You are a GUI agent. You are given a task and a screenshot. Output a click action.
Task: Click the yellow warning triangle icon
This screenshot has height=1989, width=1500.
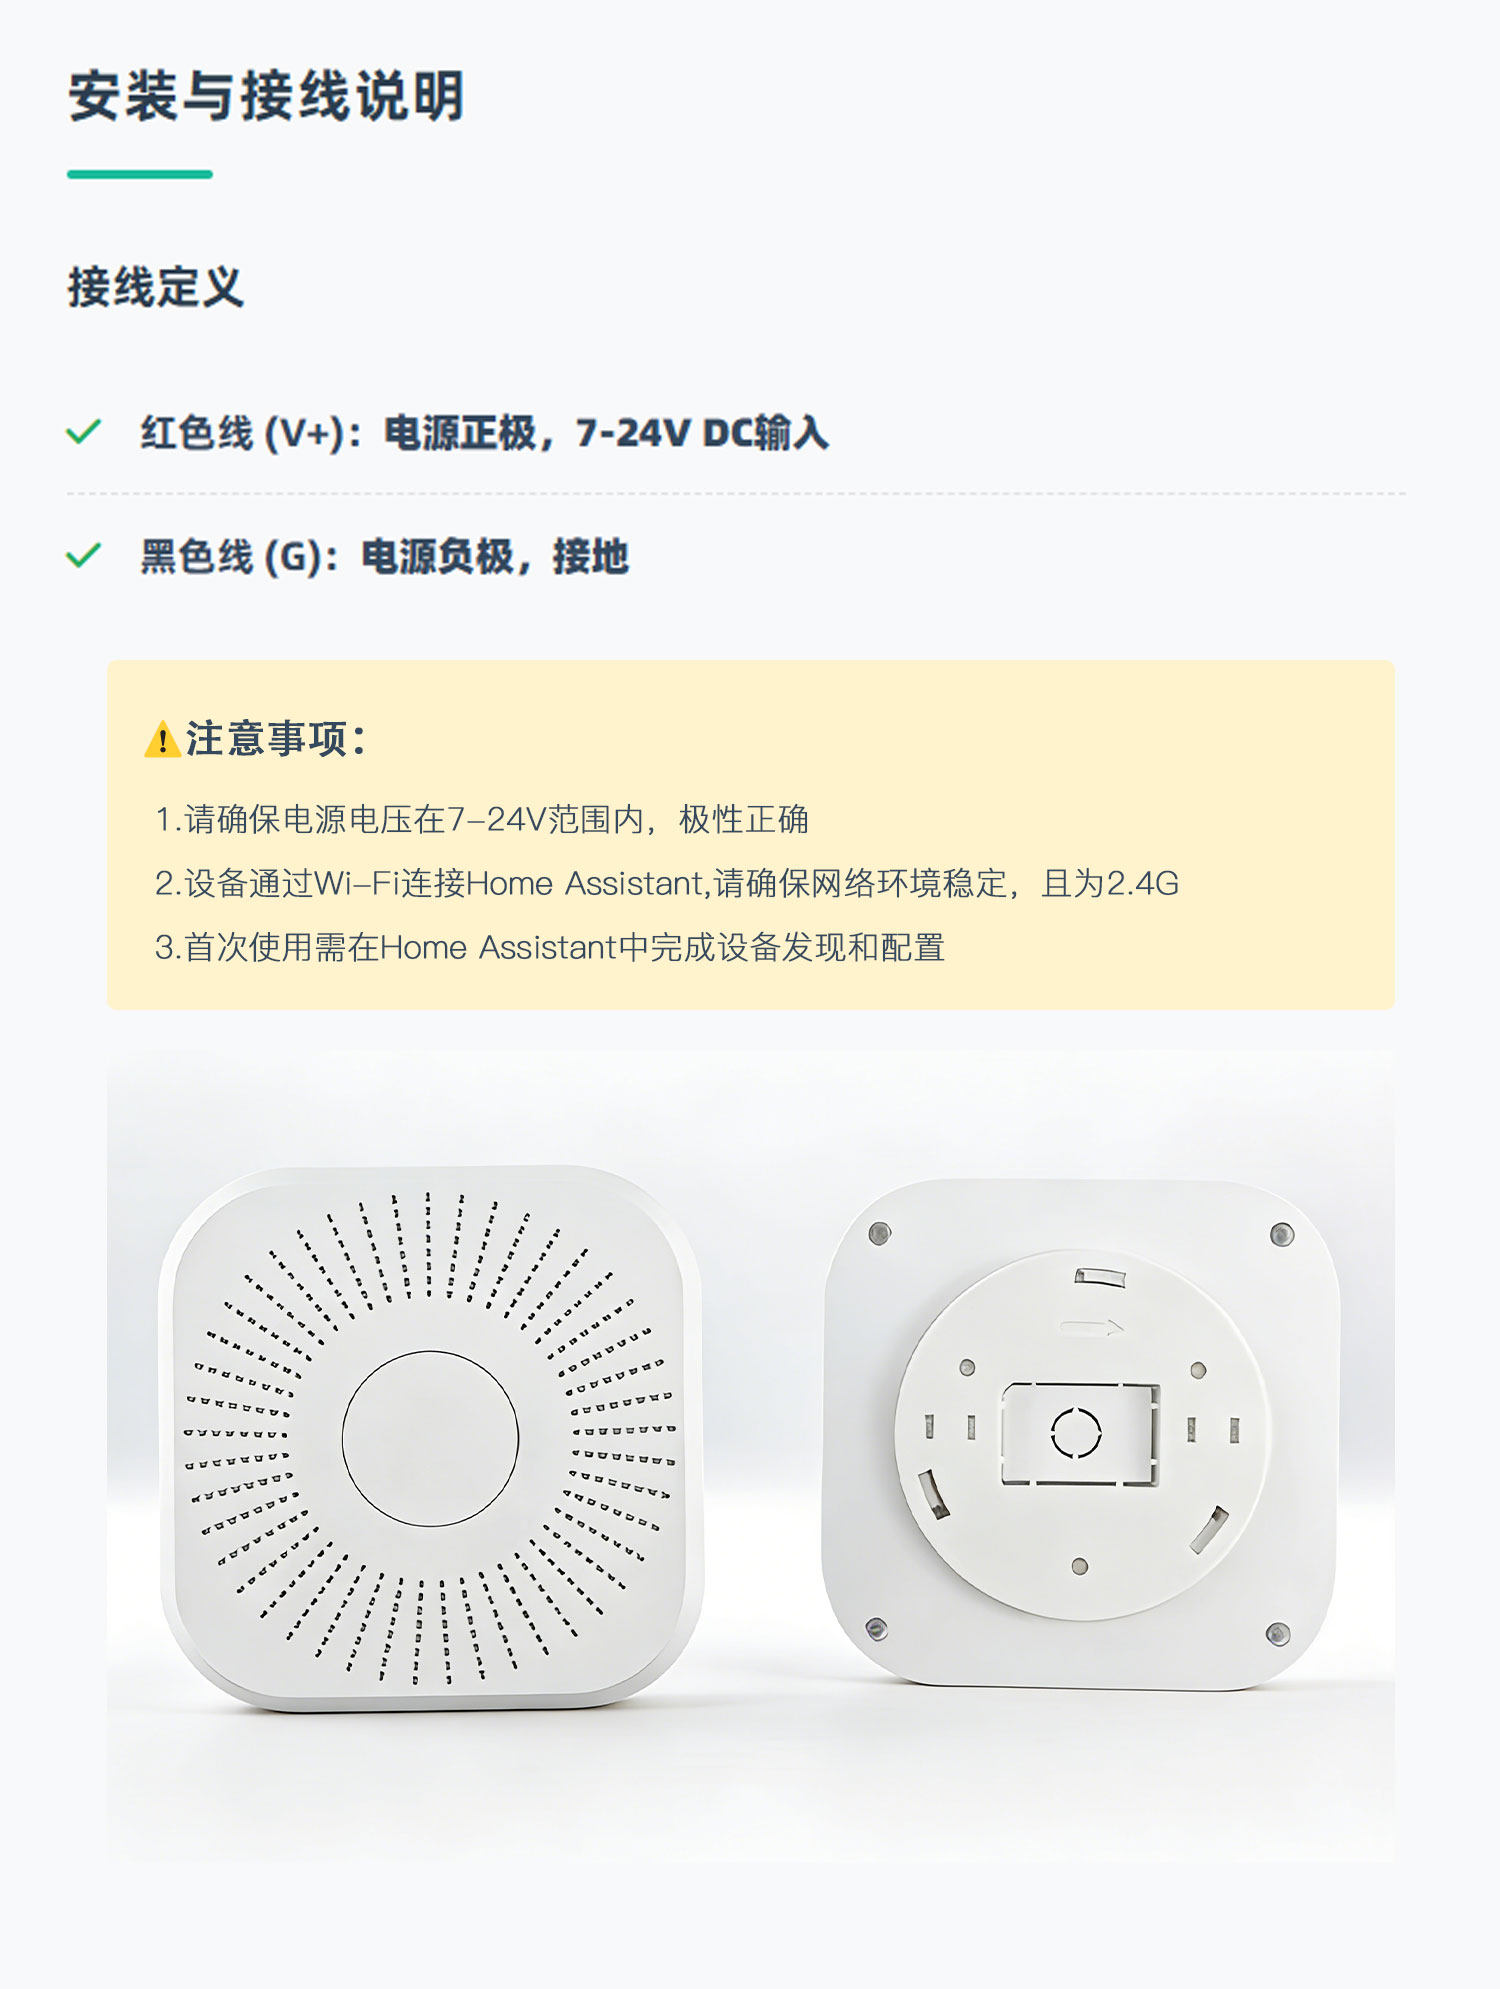(162, 740)
